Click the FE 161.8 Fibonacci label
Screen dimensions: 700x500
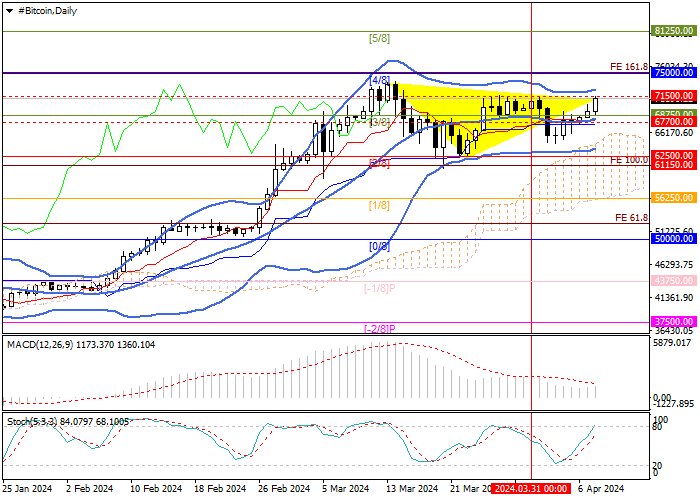click(629, 67)
